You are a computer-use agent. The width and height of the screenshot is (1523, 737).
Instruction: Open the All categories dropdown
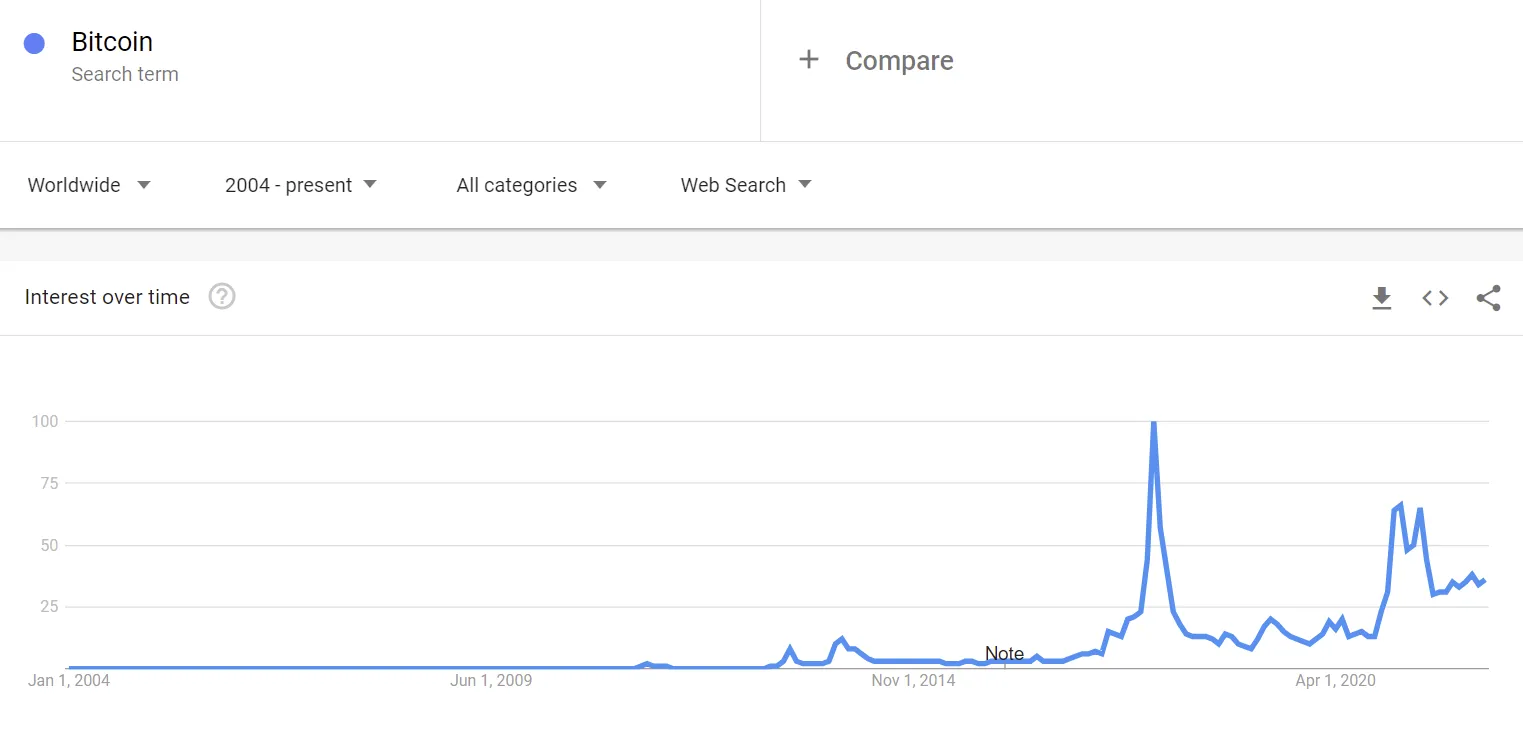pos(532,185)
